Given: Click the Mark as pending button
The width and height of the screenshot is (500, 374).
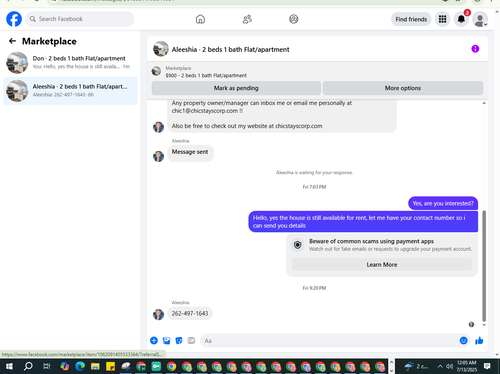Looking at the screenshot, I should [x=236, y=88].
